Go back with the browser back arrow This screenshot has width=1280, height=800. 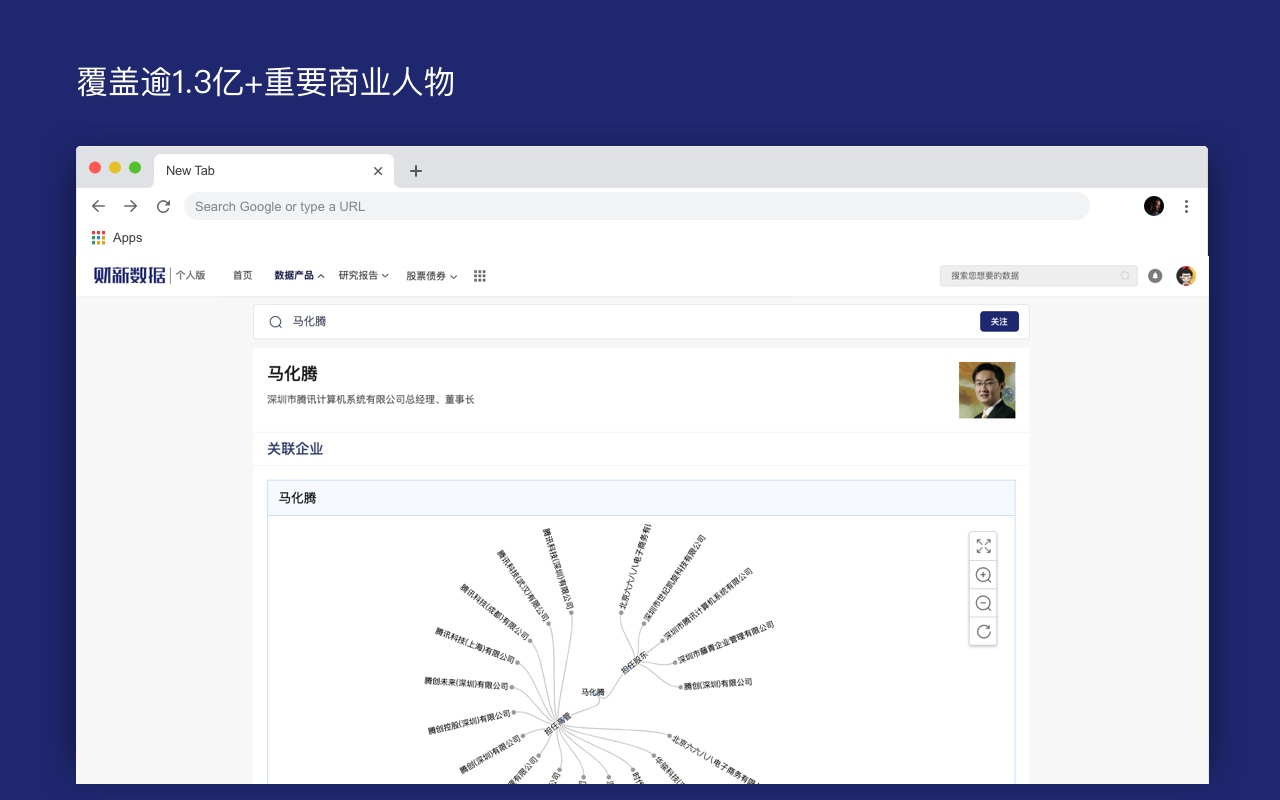[98, 206]
